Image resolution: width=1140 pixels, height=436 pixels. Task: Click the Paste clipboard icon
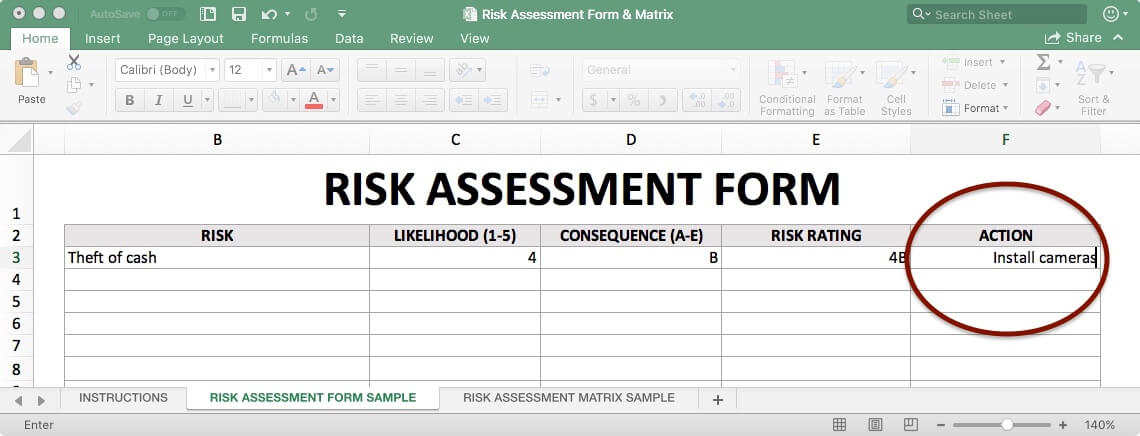[x=27, y=73]
